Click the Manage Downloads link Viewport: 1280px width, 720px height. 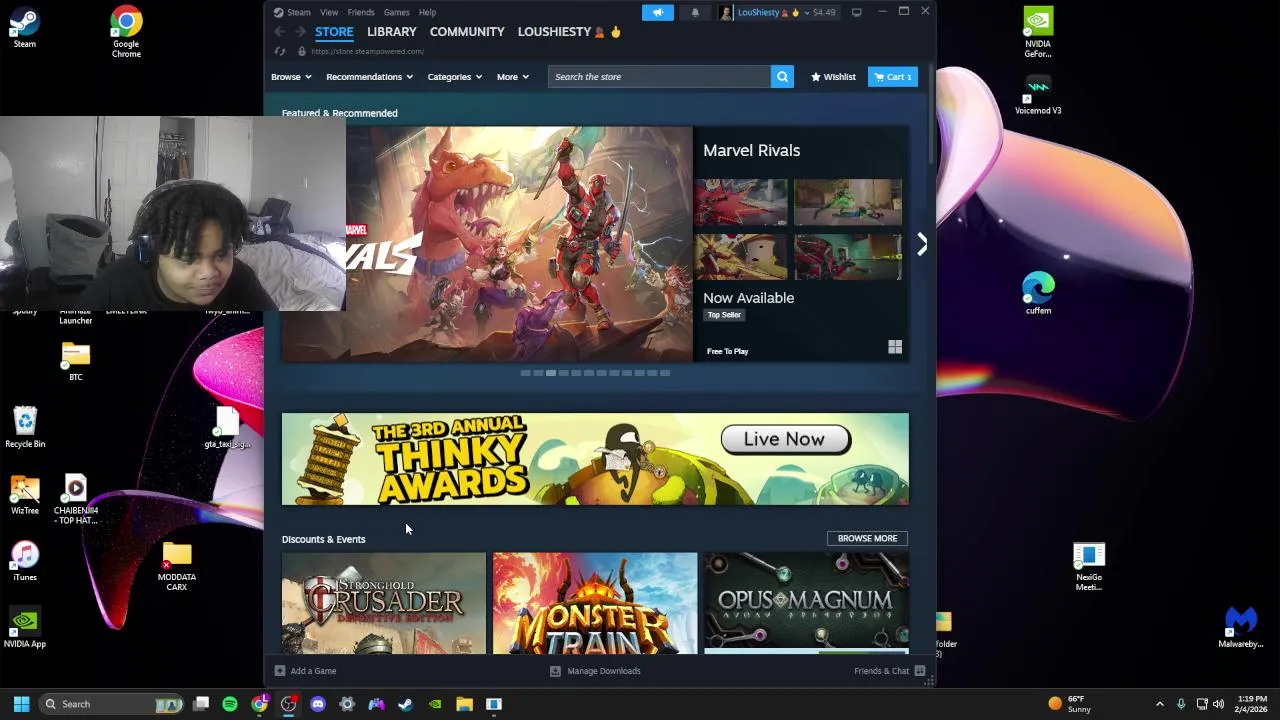click(604, 671)
